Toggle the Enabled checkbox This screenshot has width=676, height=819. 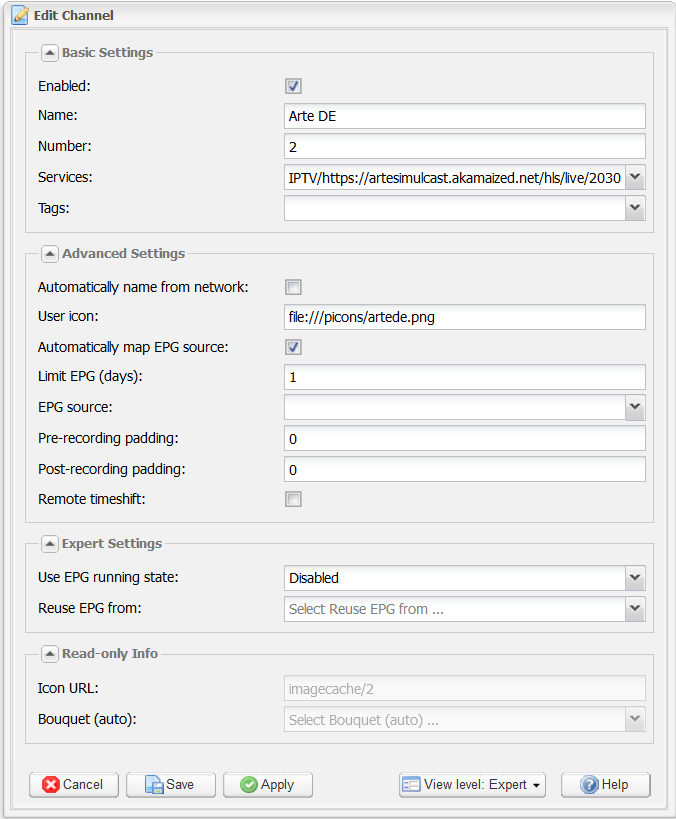tap(293, 86)
